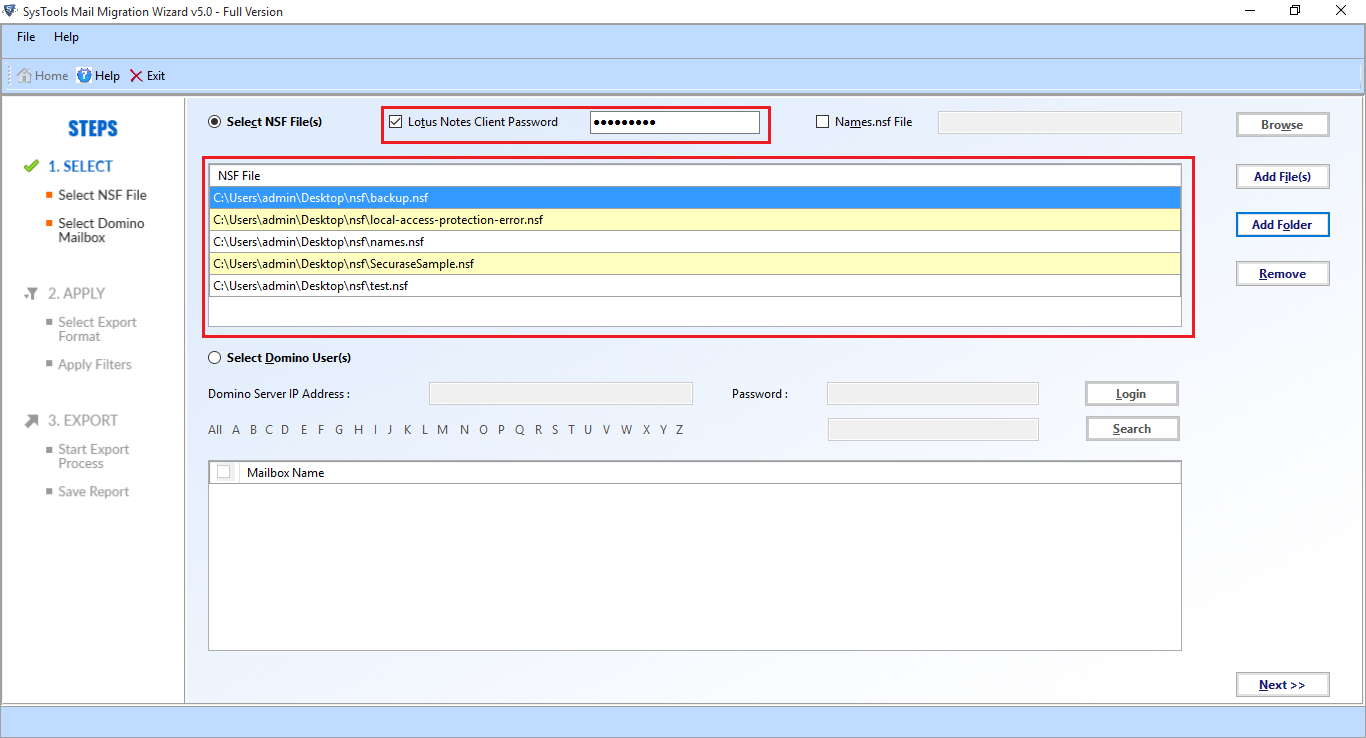Select the SecuraseSample.nsf file row
1366x738 pixels.
pyautogui.click(x=695, y=264)
